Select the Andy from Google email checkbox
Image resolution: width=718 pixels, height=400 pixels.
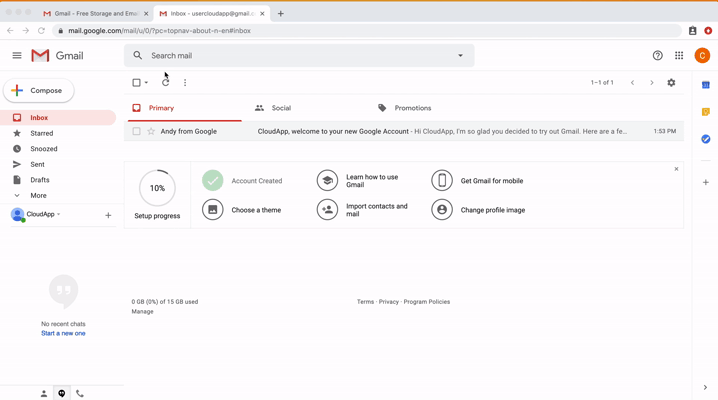pyautogui.click(x=137, y=131)
